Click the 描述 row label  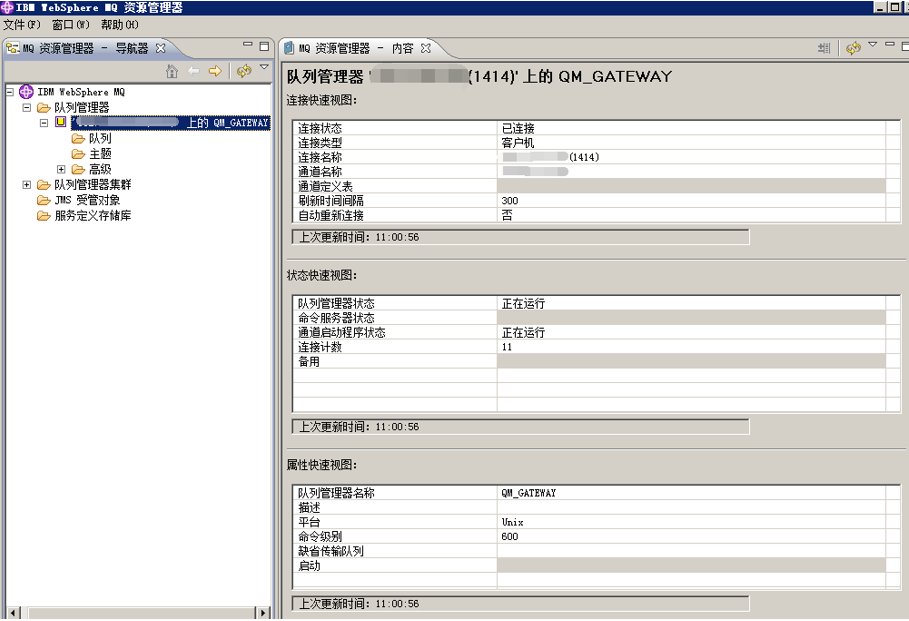[309, 507]
